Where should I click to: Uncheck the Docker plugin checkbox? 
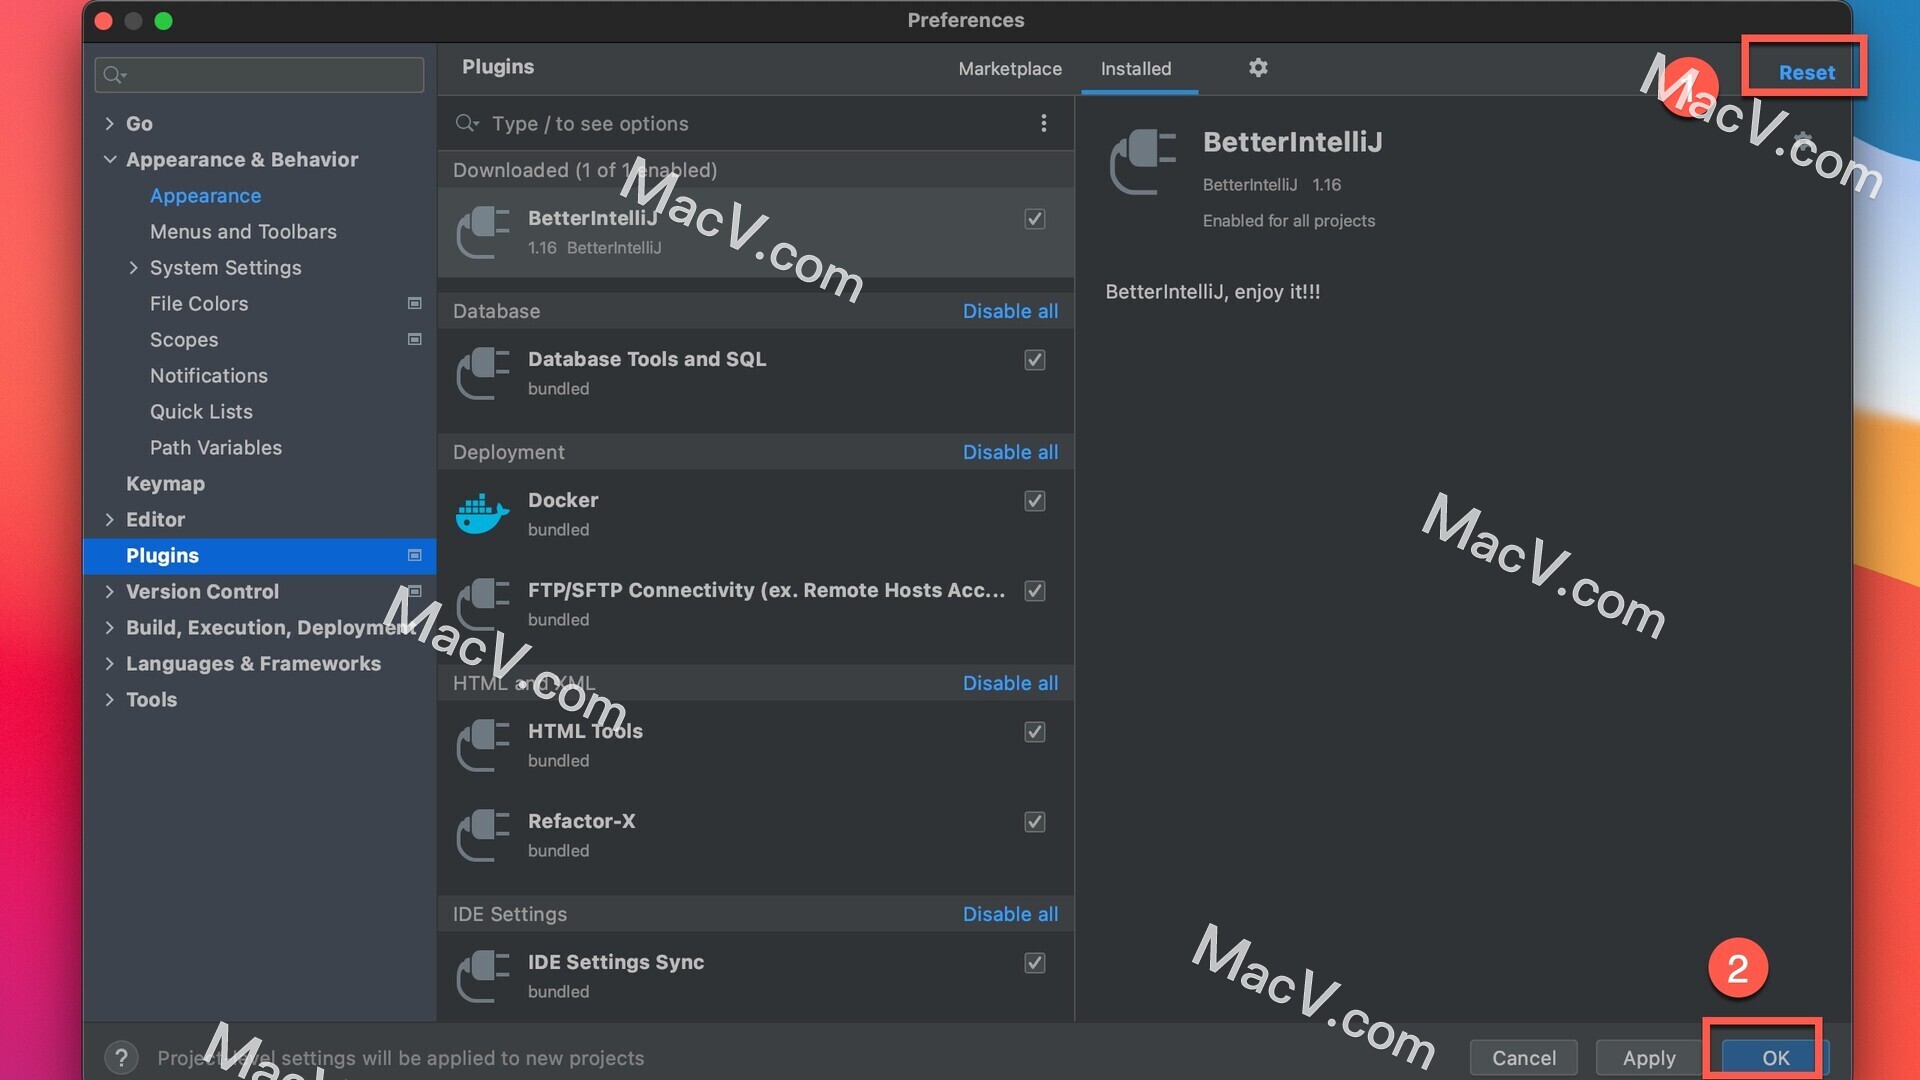point(1035,501)
